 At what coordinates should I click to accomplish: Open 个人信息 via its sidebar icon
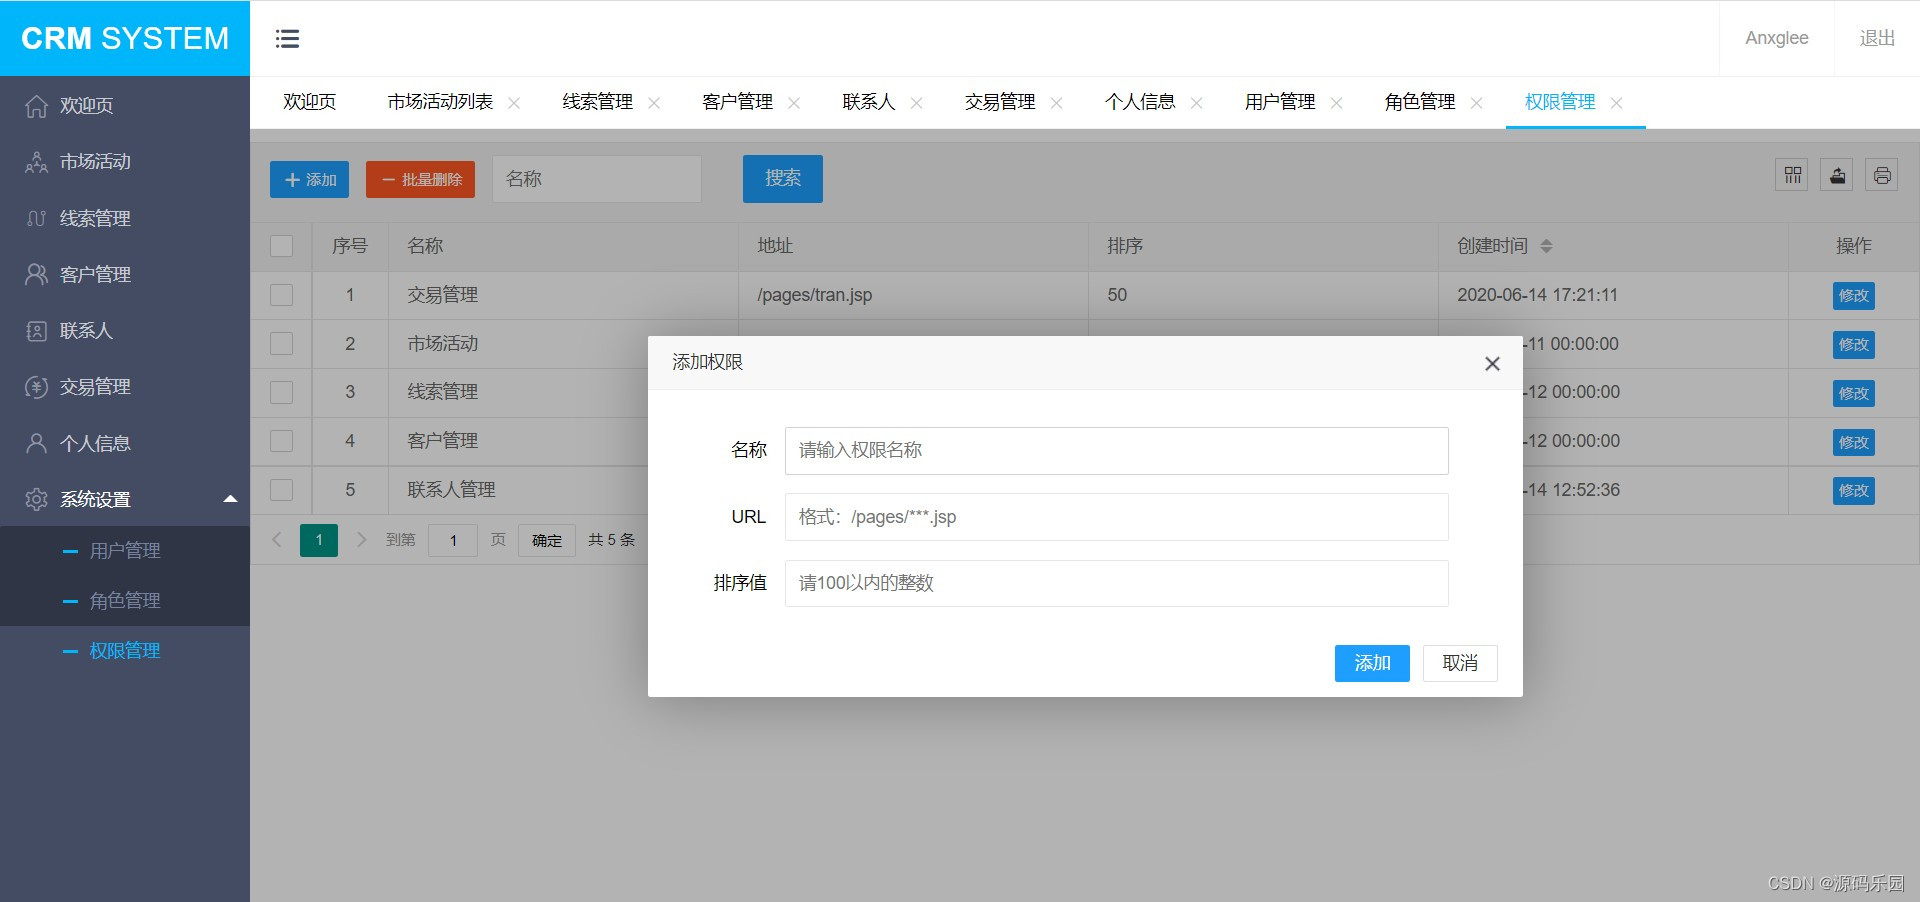tap(36, 443)
